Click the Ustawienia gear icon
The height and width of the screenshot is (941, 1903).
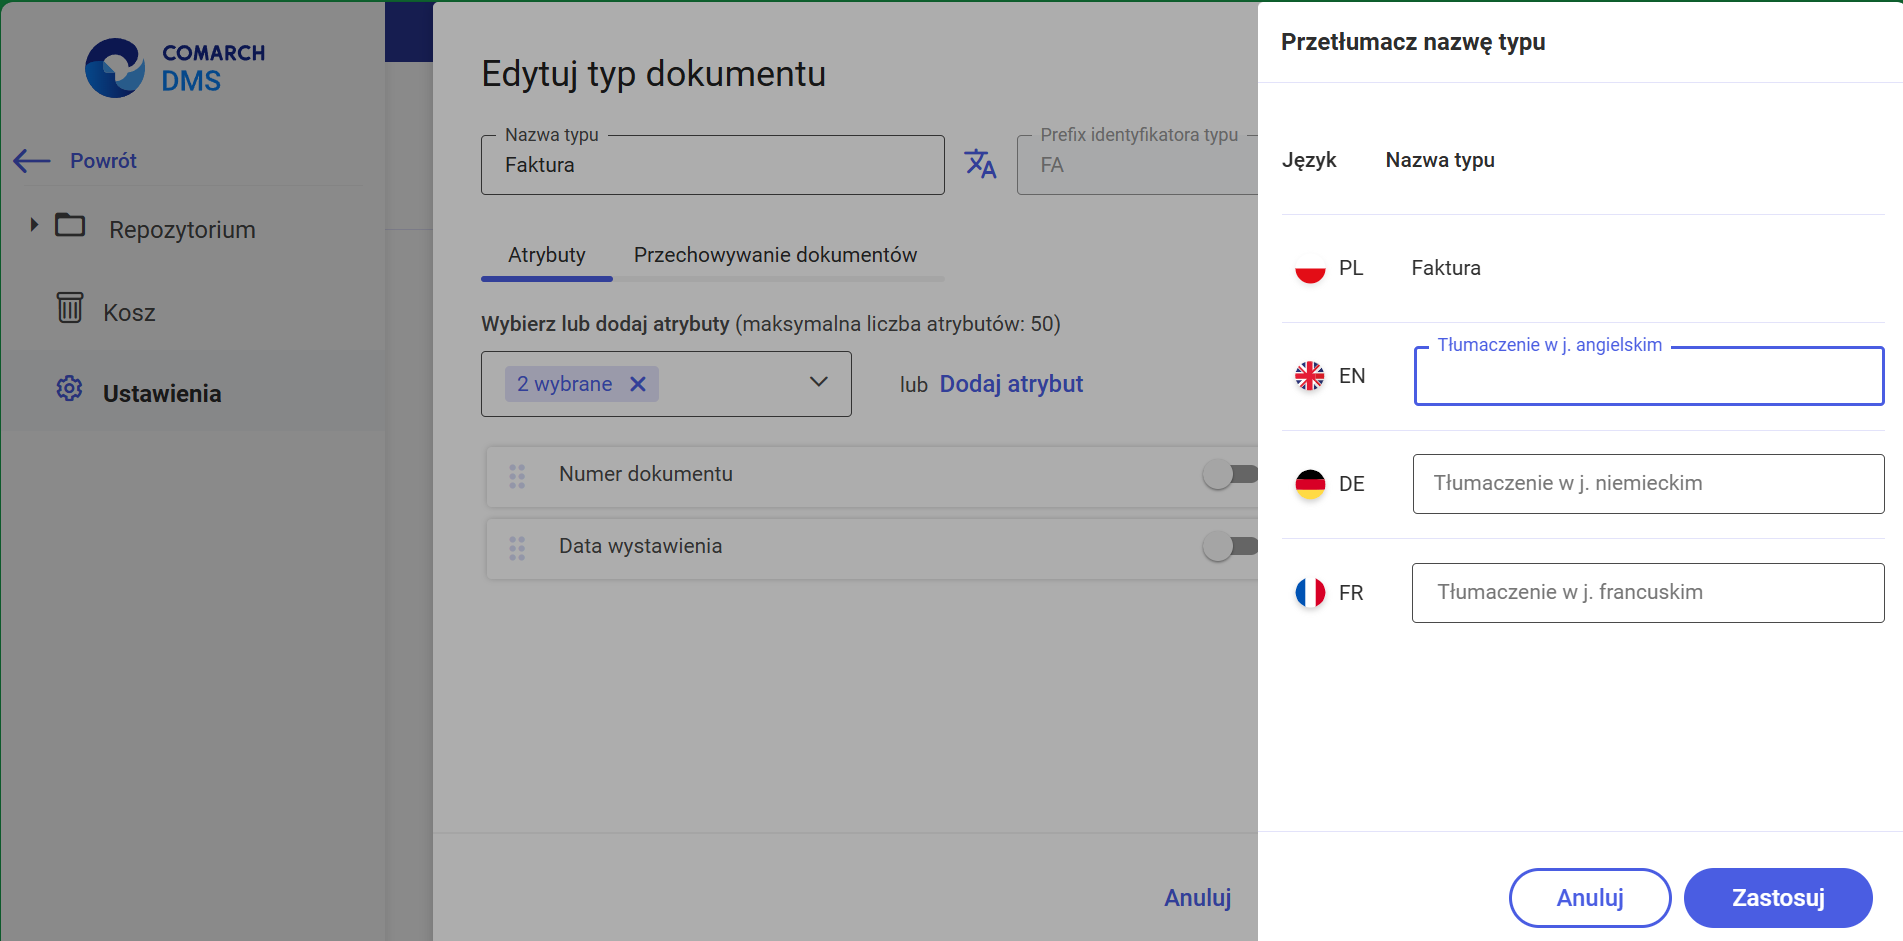tap(69, 388)
